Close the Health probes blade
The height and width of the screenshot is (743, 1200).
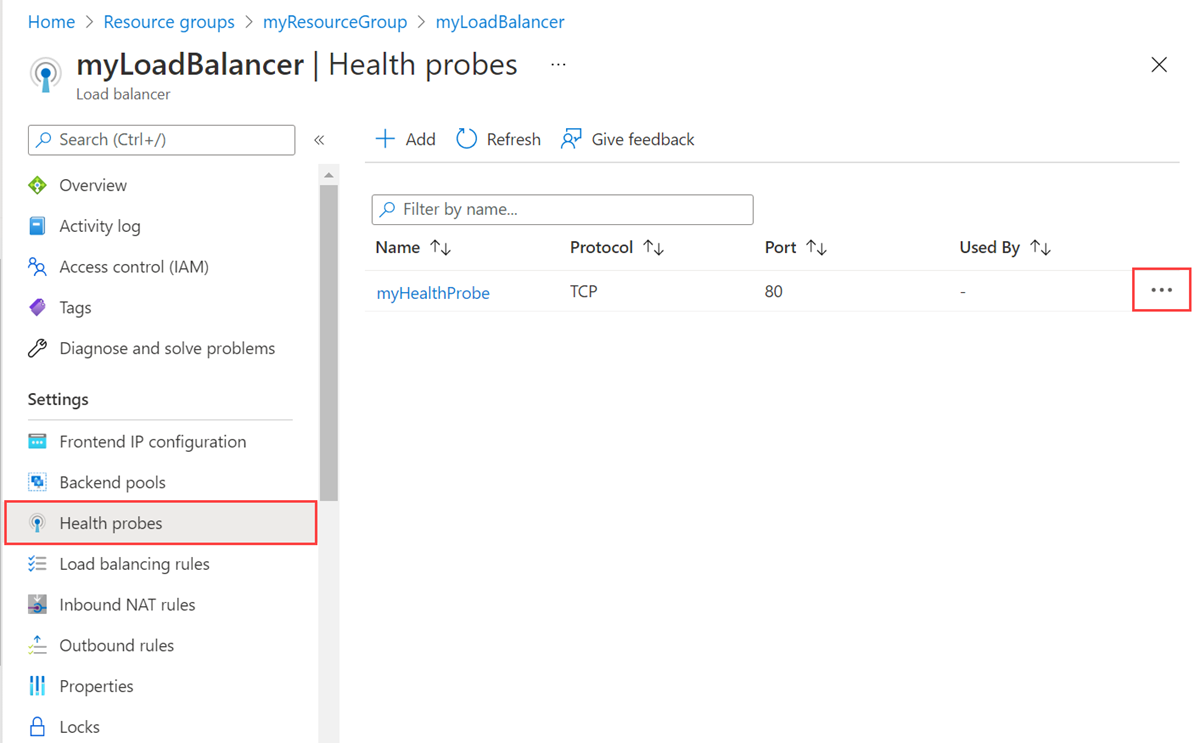(1159, 65)
